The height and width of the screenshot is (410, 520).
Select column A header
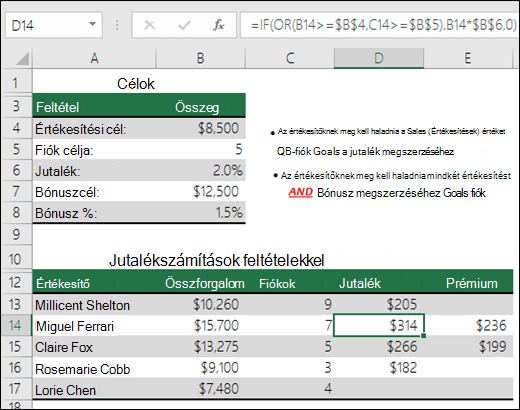(94, 58)
